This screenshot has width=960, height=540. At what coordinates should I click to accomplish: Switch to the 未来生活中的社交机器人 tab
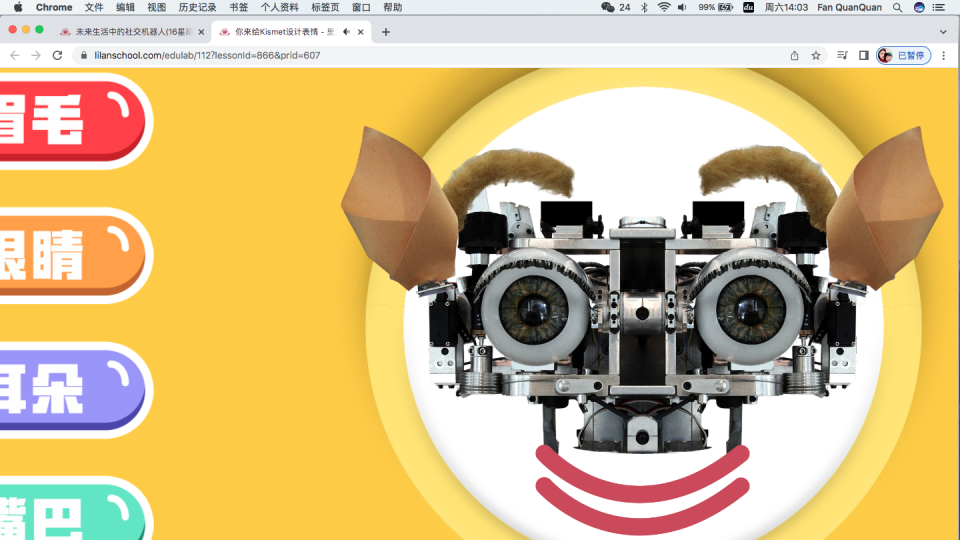pyautogui.click(x=130, y=32)
